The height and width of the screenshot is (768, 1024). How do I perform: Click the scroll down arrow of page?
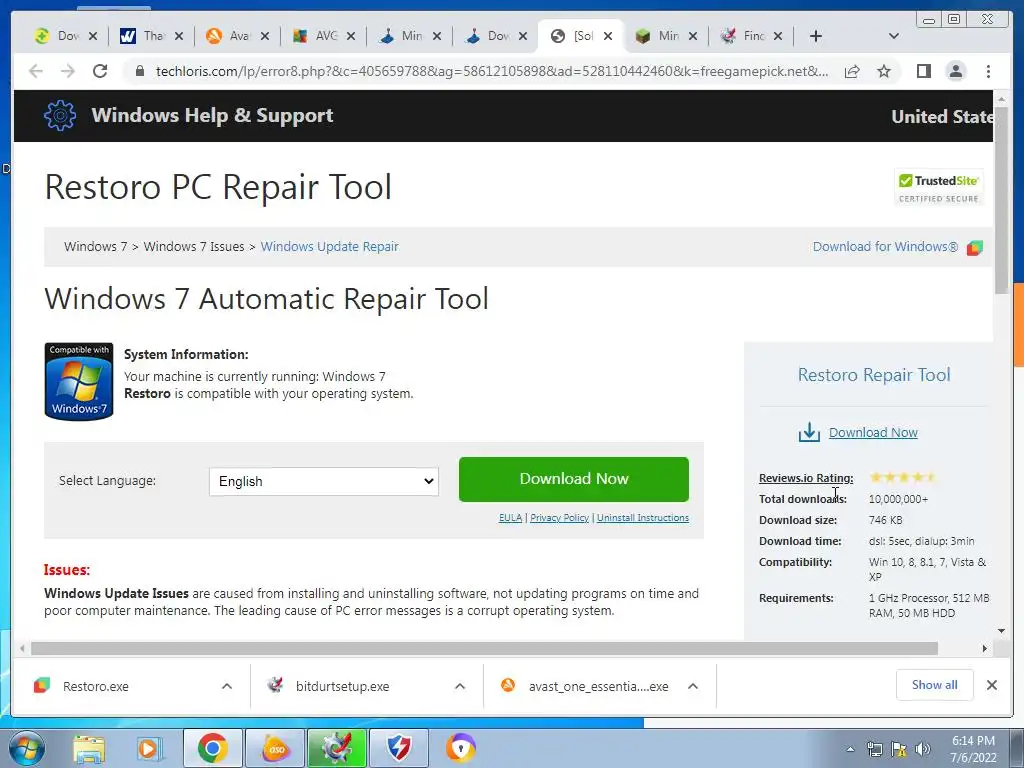pyautogui.click(x=1001, y=631)
